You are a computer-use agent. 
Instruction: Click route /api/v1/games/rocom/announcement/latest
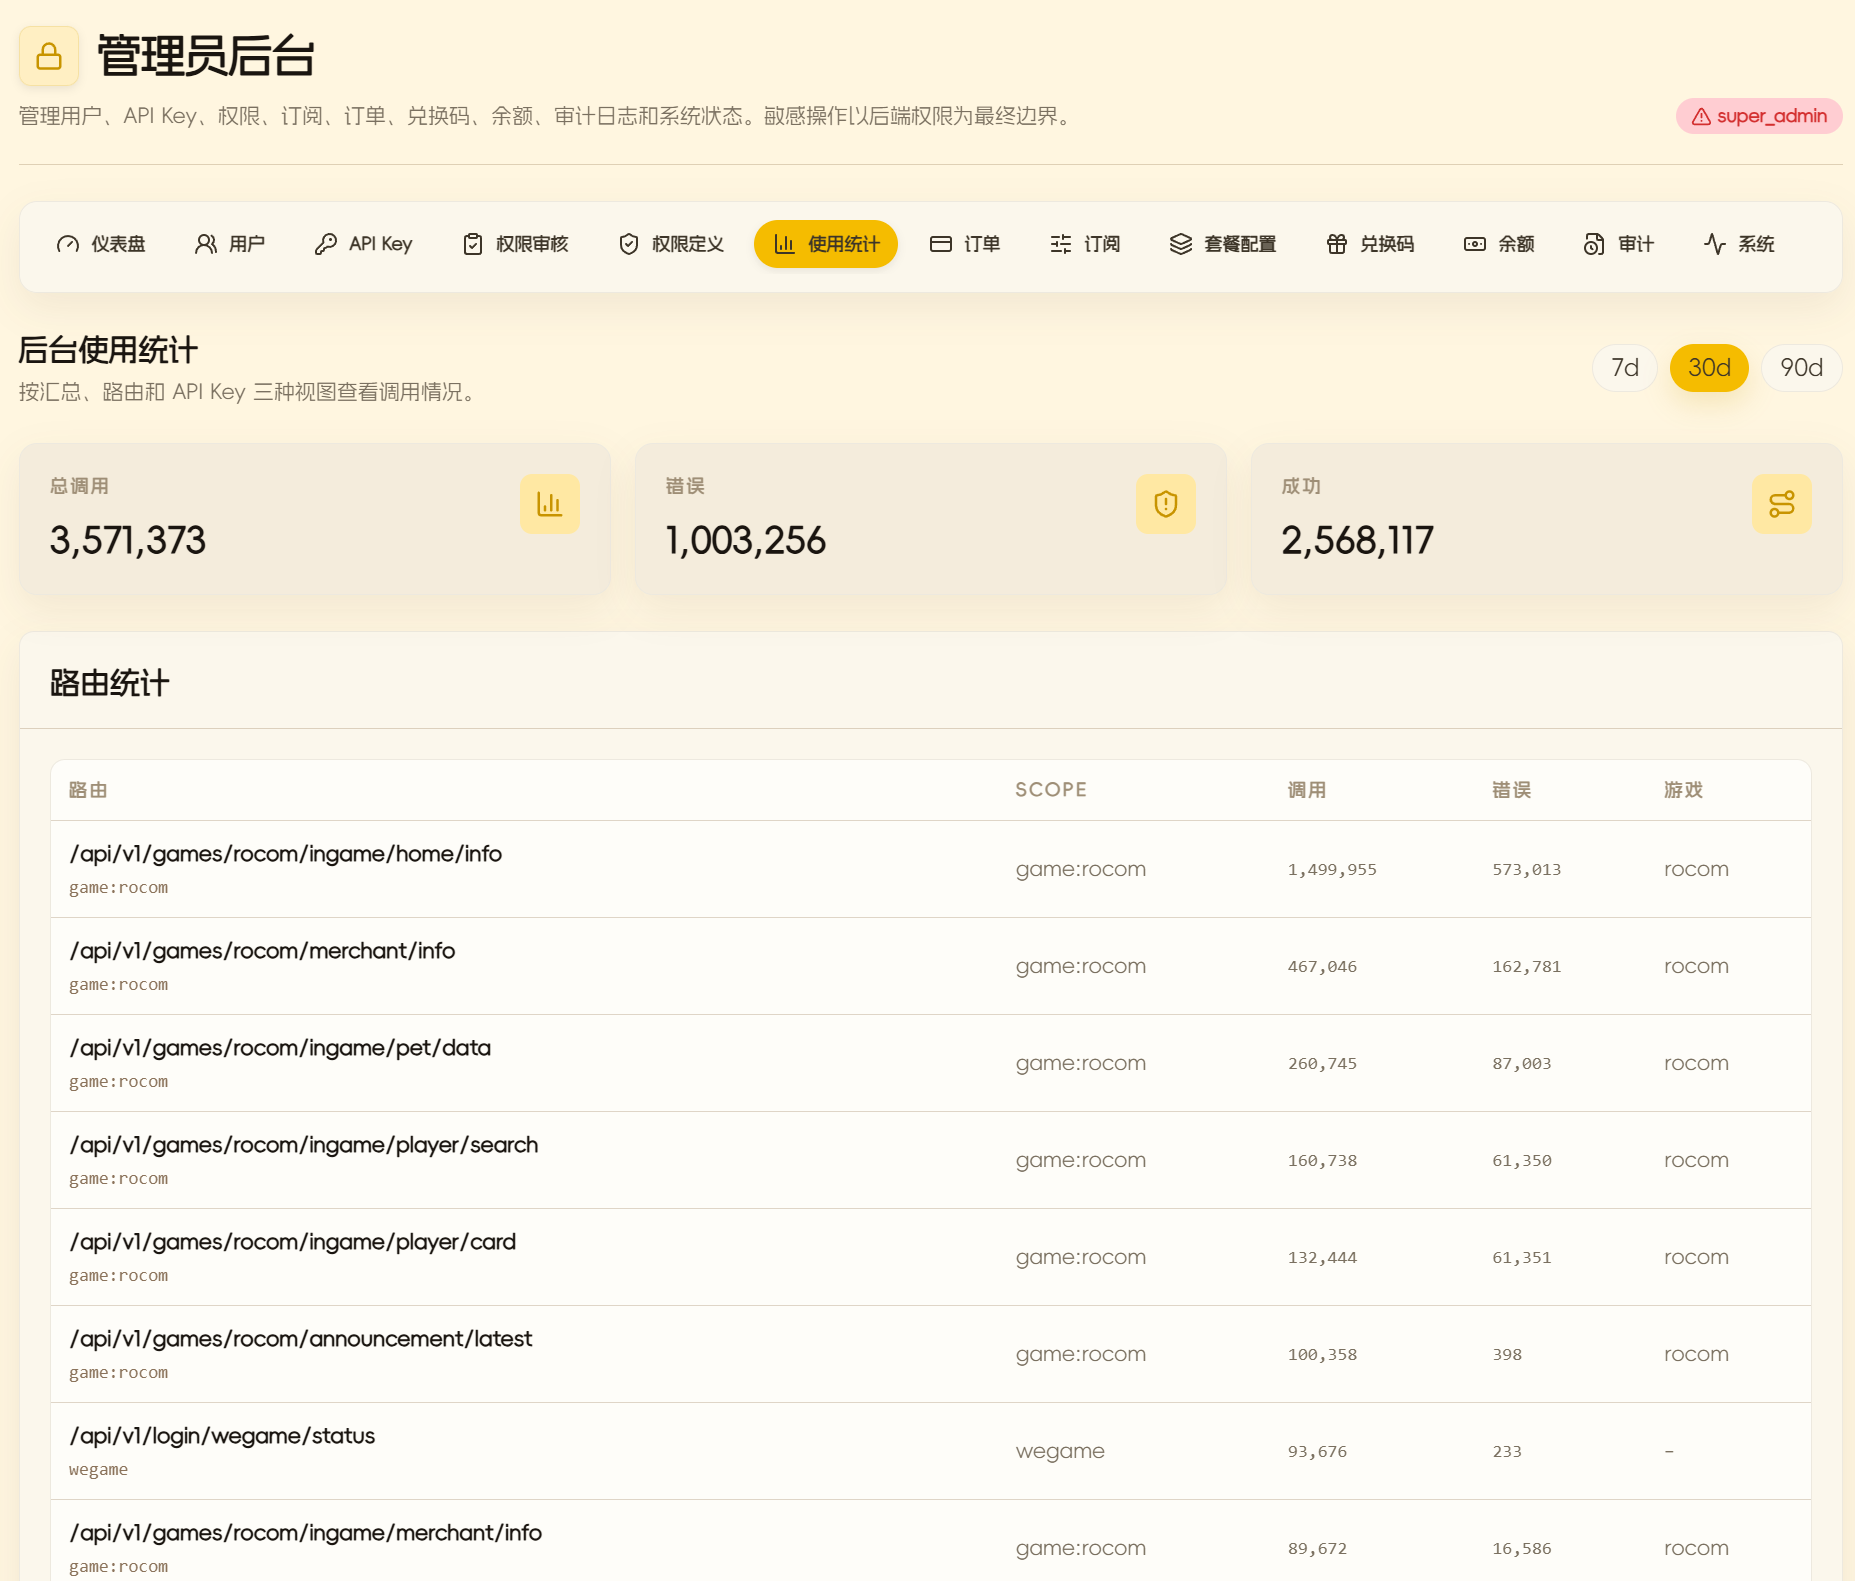301,1339
